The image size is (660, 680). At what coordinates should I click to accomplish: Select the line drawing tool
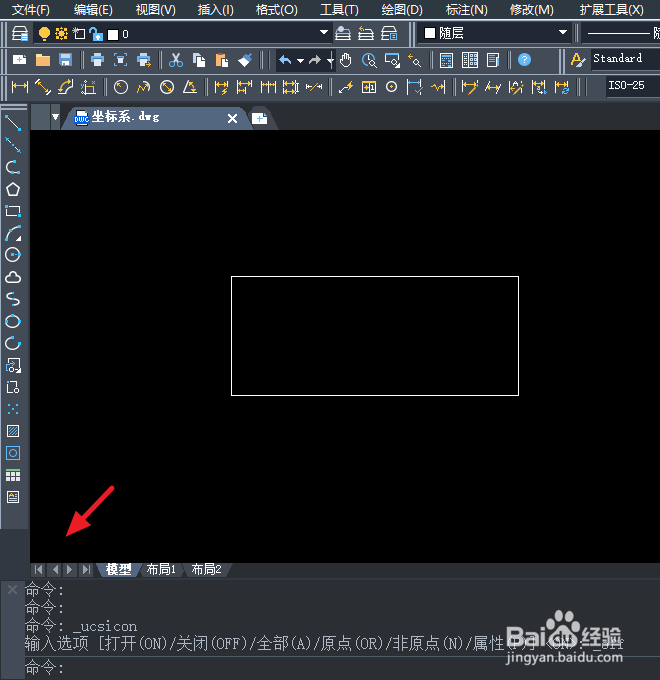(x=13, y=123)
